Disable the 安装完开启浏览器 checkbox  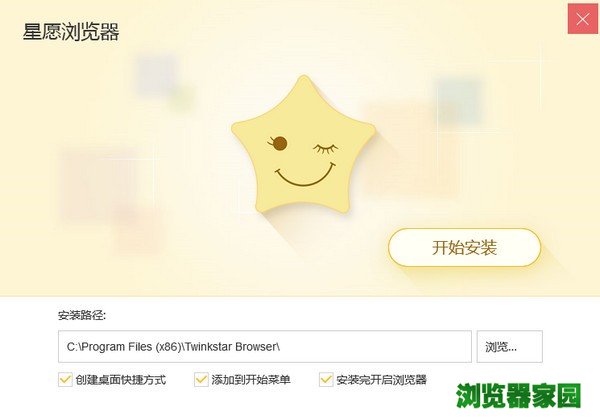[x=326, y=380]
